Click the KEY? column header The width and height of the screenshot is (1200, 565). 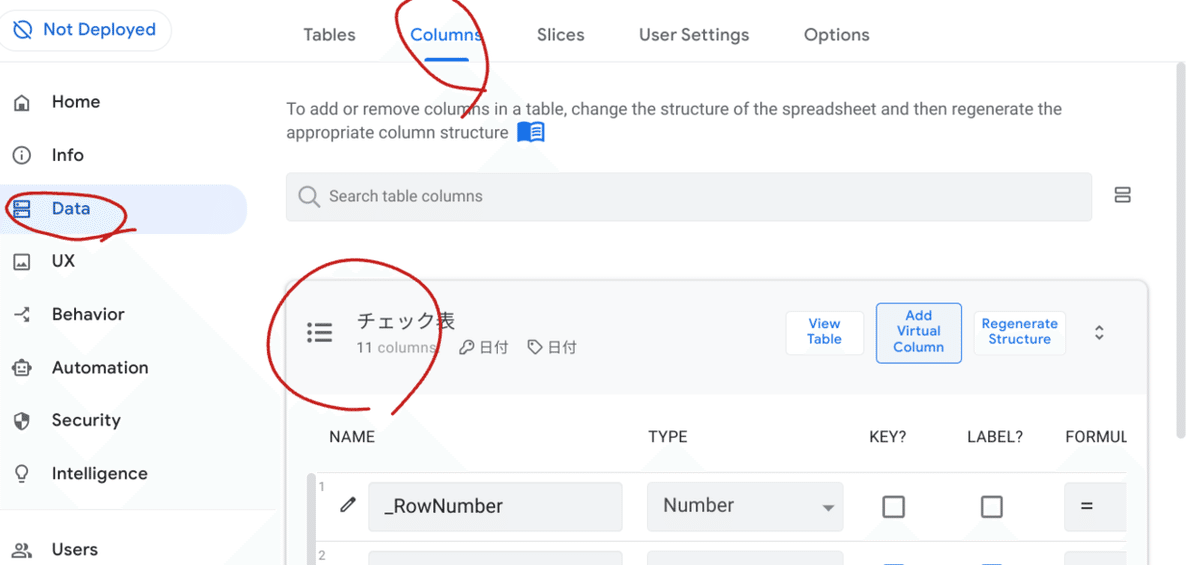pos(888,437)
